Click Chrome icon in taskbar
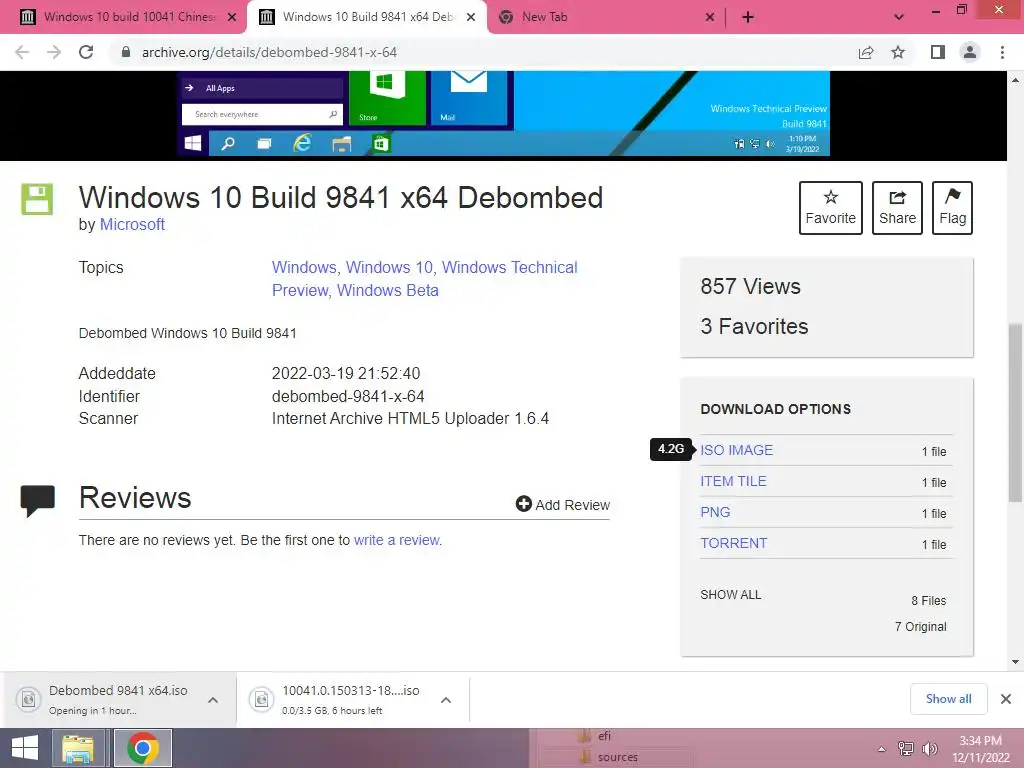 [143, 748]
